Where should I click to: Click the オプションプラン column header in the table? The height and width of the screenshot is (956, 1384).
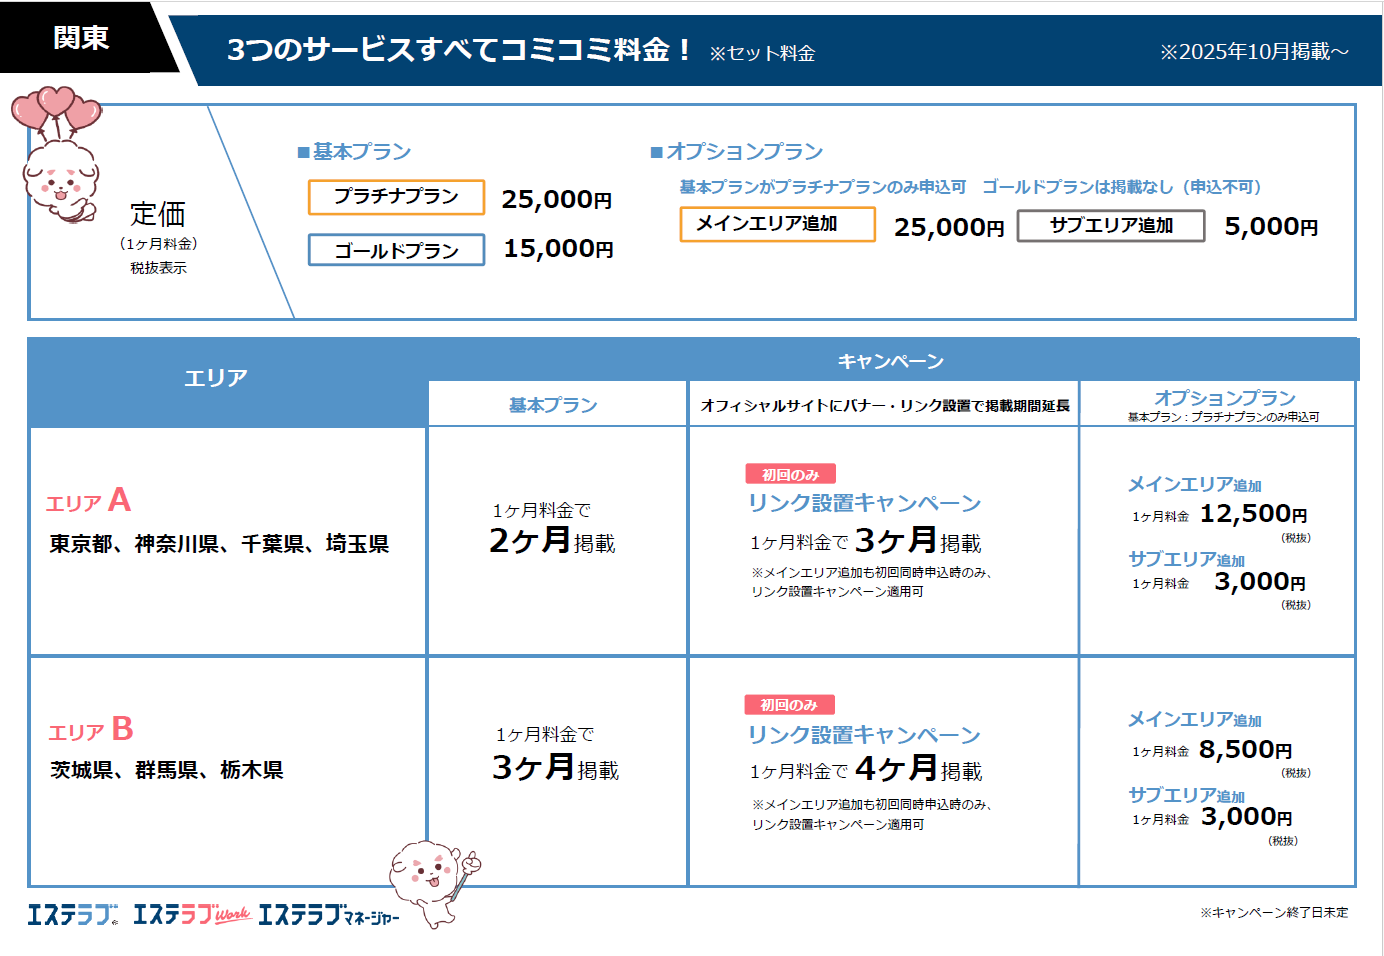coord(1224,398)
